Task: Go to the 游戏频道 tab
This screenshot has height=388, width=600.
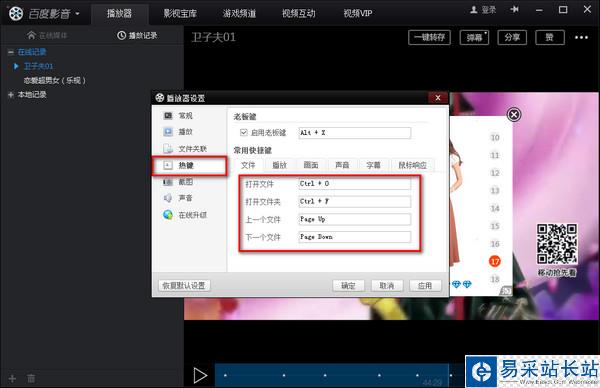Action: [239, 13]
